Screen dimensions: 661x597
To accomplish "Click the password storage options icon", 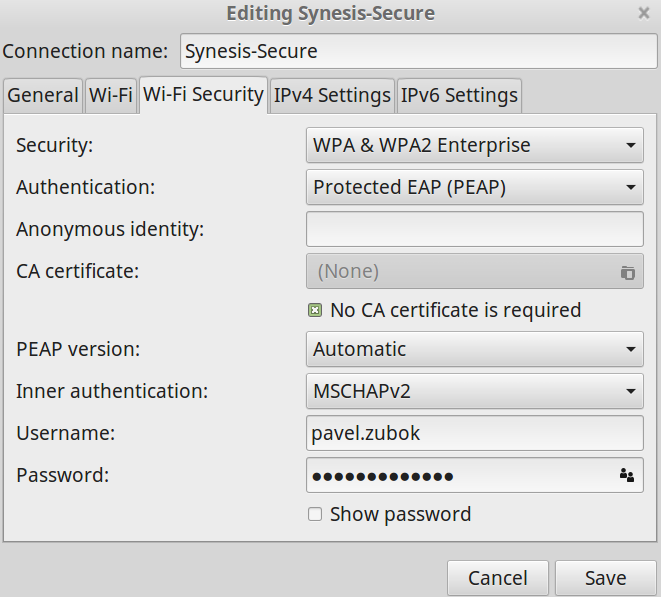I will point(627,475).
